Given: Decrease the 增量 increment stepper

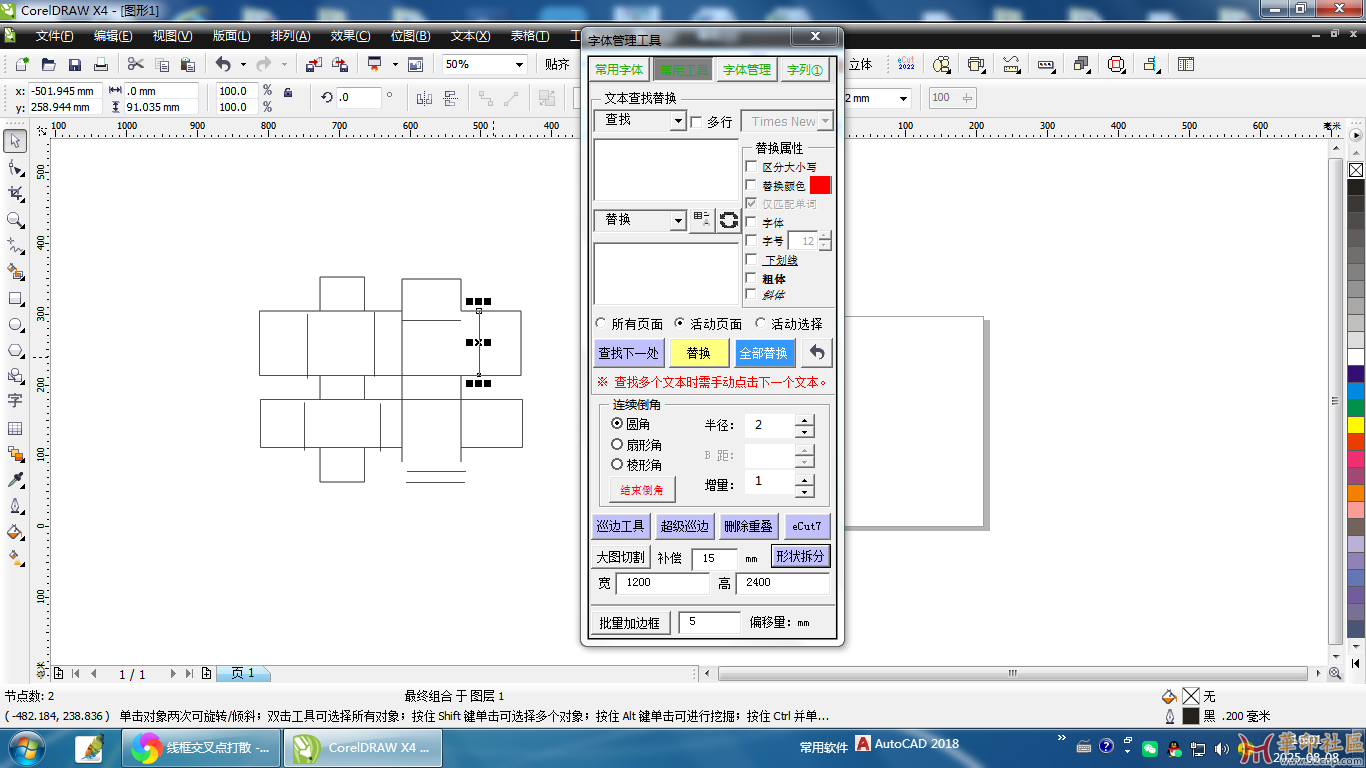Looking at the screenshot, I should click(804, 490).
